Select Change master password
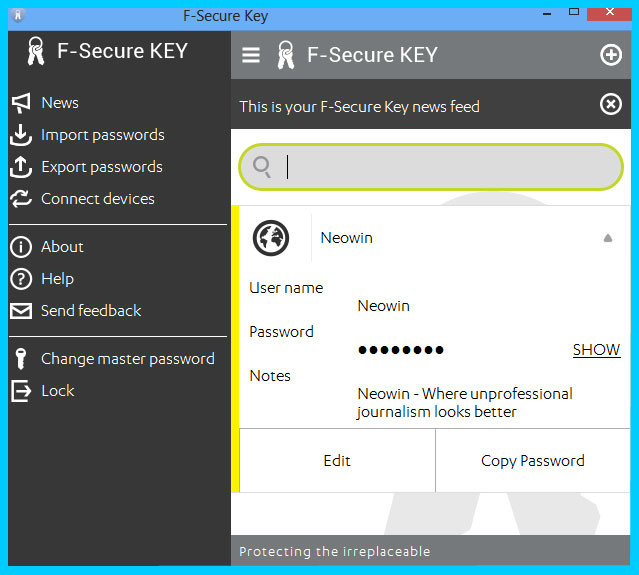The width and height of the screenshot is (639, 575). click(128, 359)
